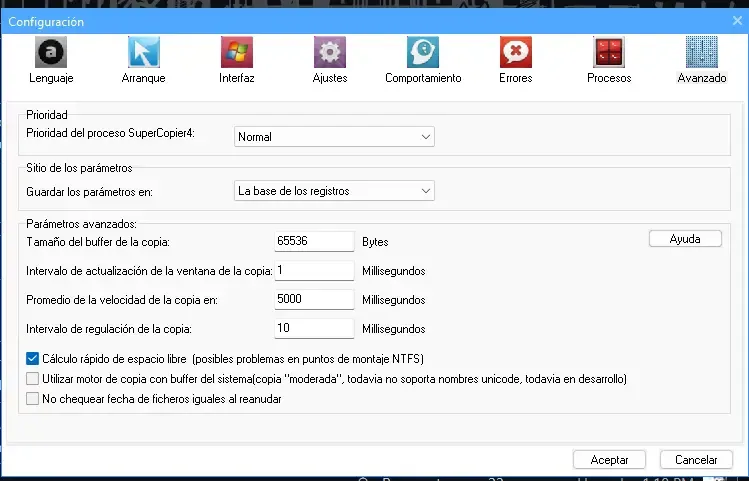The height and width of the screenshot is (481, 749).
Task: Click the Prioridad group title
Action: (x=47, y=115)
